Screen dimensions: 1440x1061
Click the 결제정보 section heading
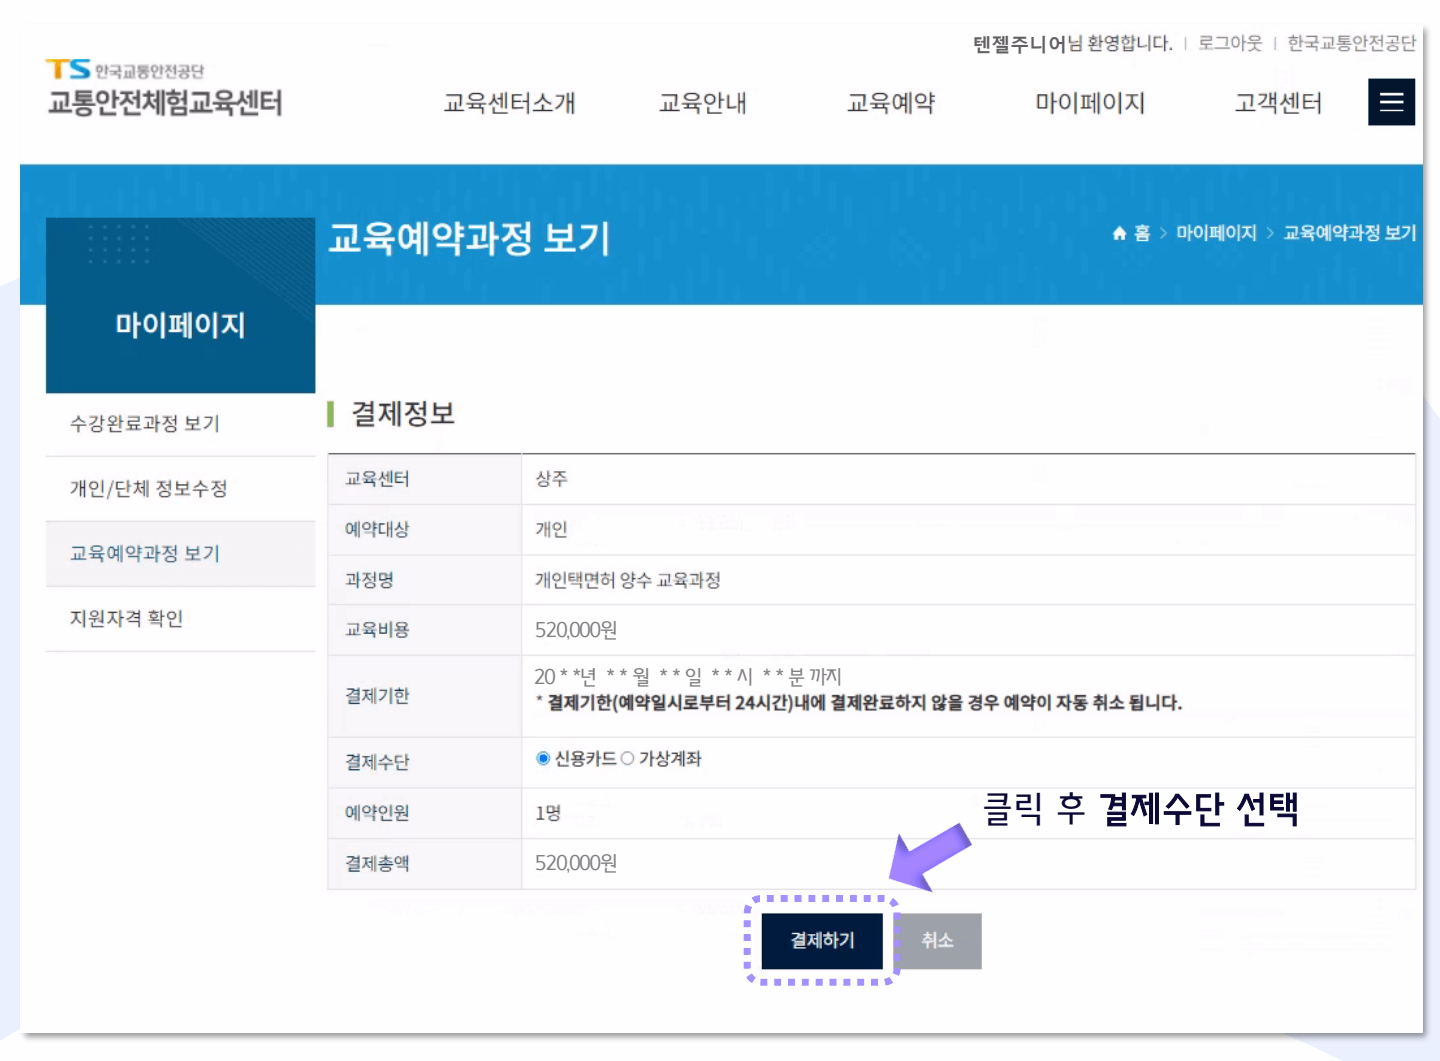point(403,413)
